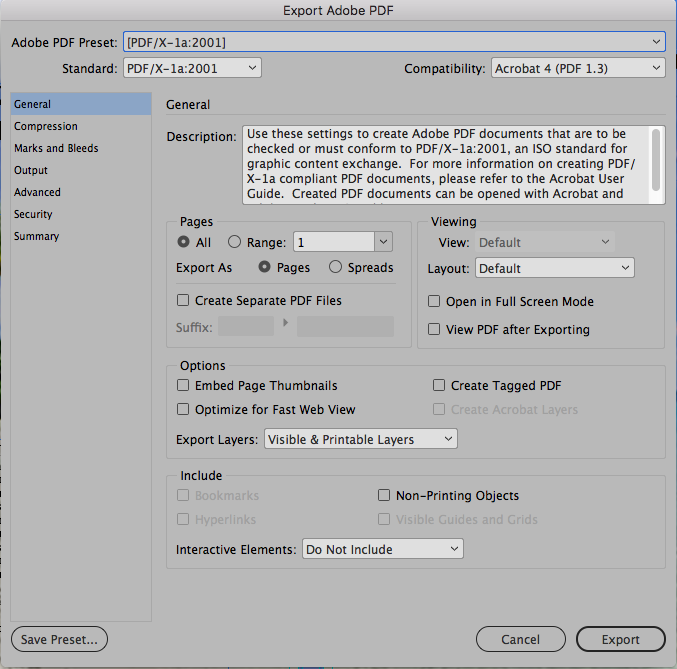The height and width of the screenshot is (669, 677).
Task: Enable Embed Page Thumbnails
Action: tap(183, 385)
